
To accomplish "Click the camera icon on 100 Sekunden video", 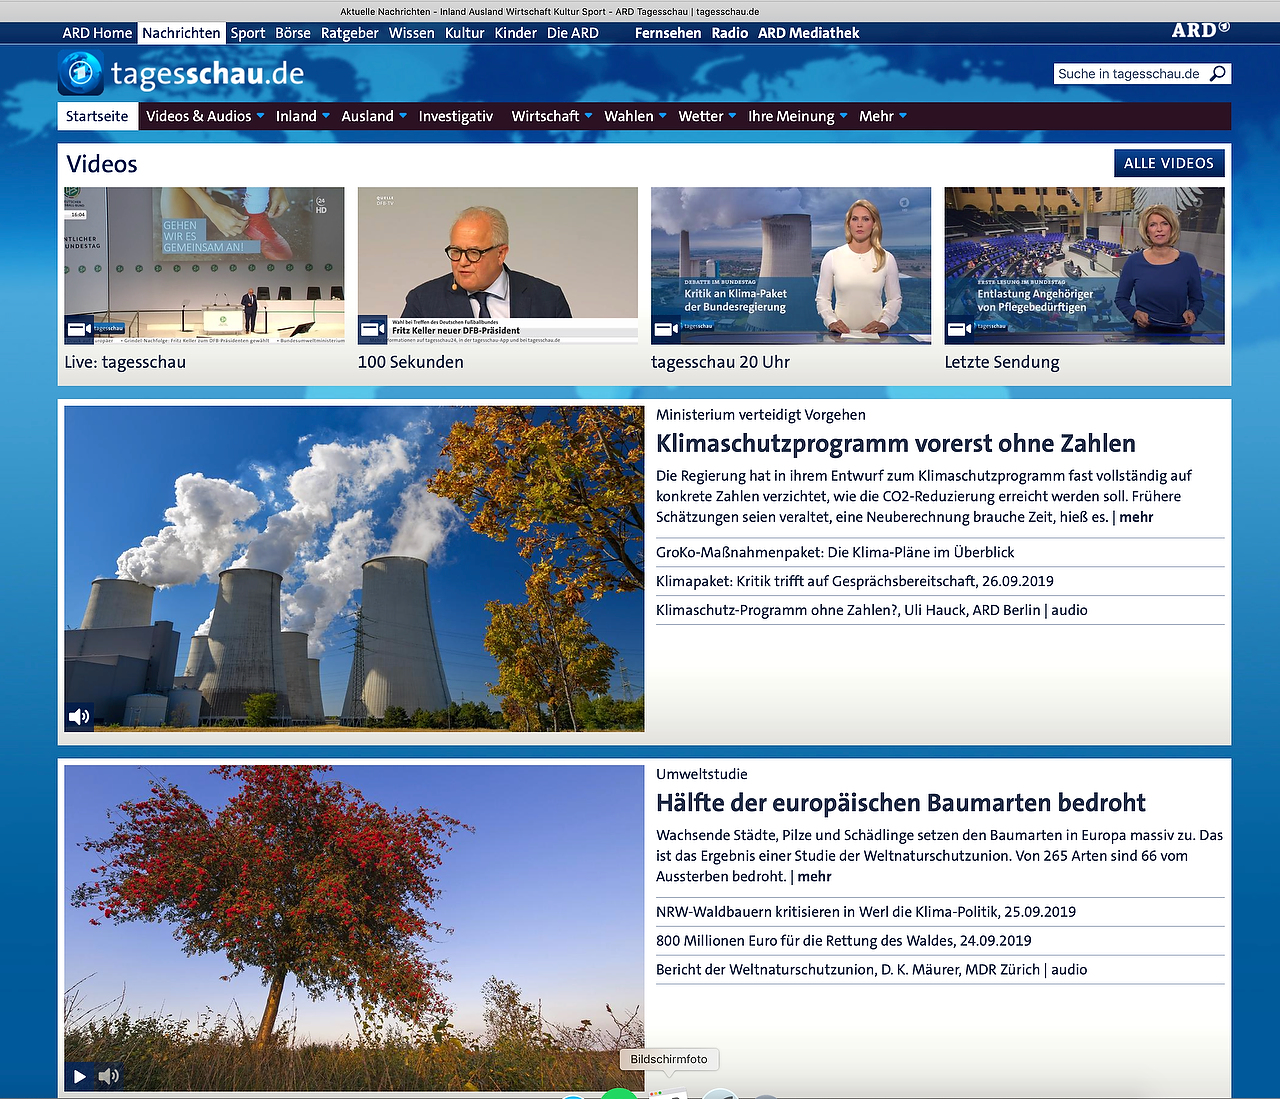I will coord(372,329).
